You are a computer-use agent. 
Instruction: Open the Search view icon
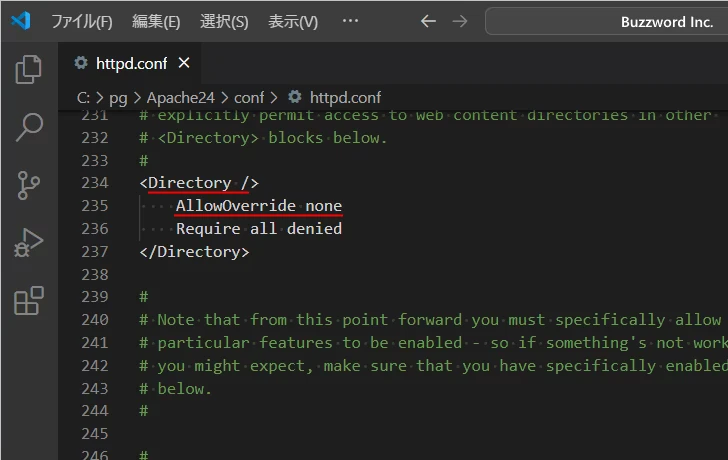pos(29,127)
